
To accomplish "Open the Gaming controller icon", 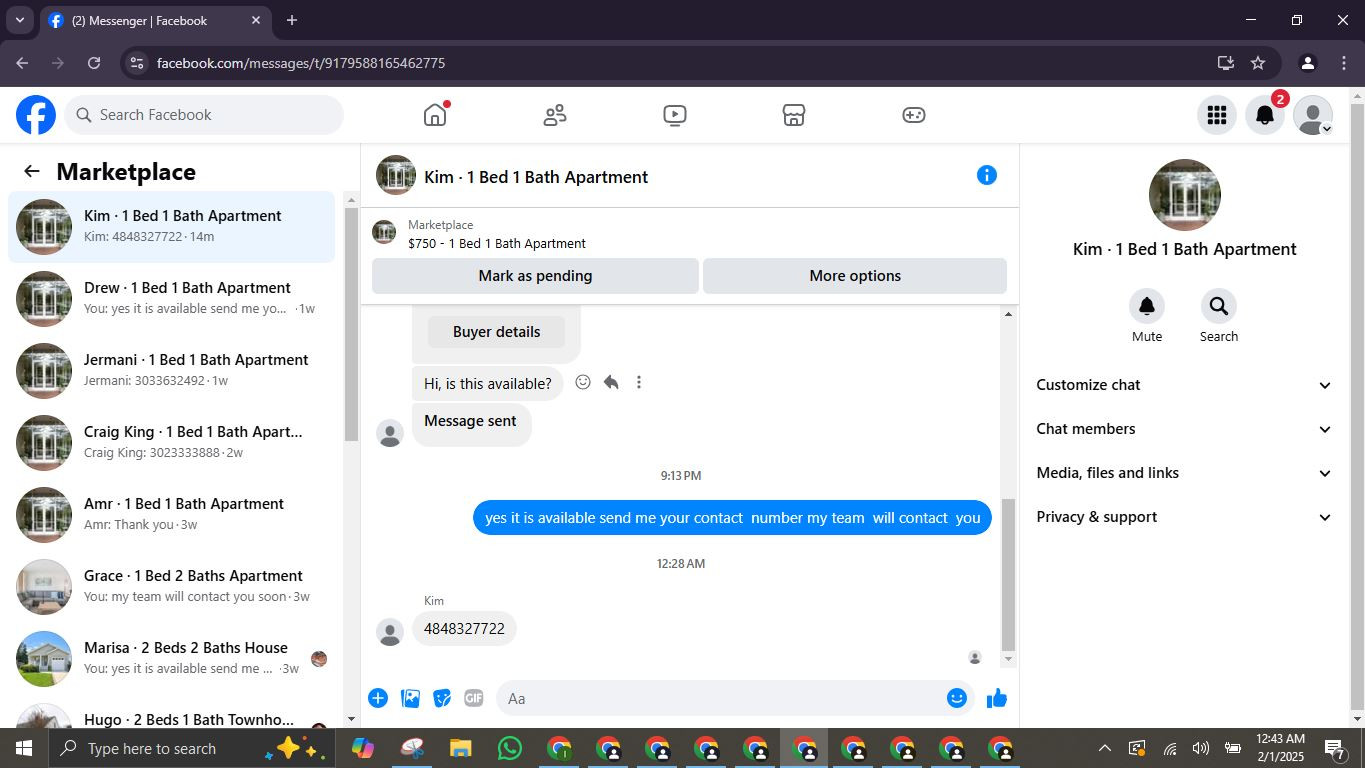I will click(x=914, y=115).
